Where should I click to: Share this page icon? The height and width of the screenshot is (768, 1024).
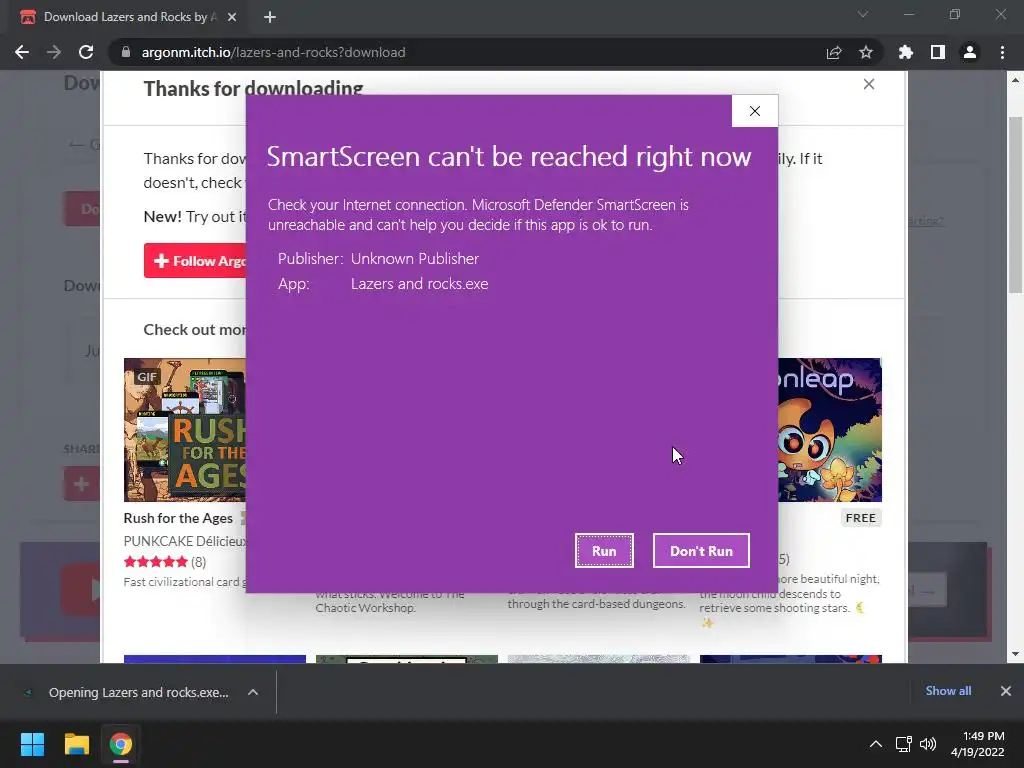(x=834, y=52)
